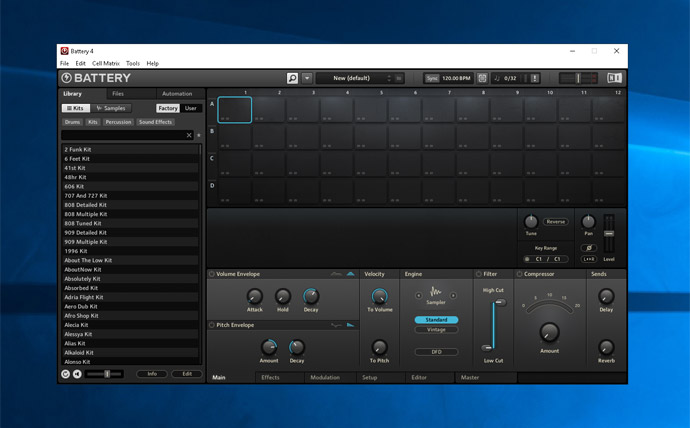This screenshot has width=690, height=428.
Task: Adjust the master volume slider in header
Action: (x=578, y=78)
